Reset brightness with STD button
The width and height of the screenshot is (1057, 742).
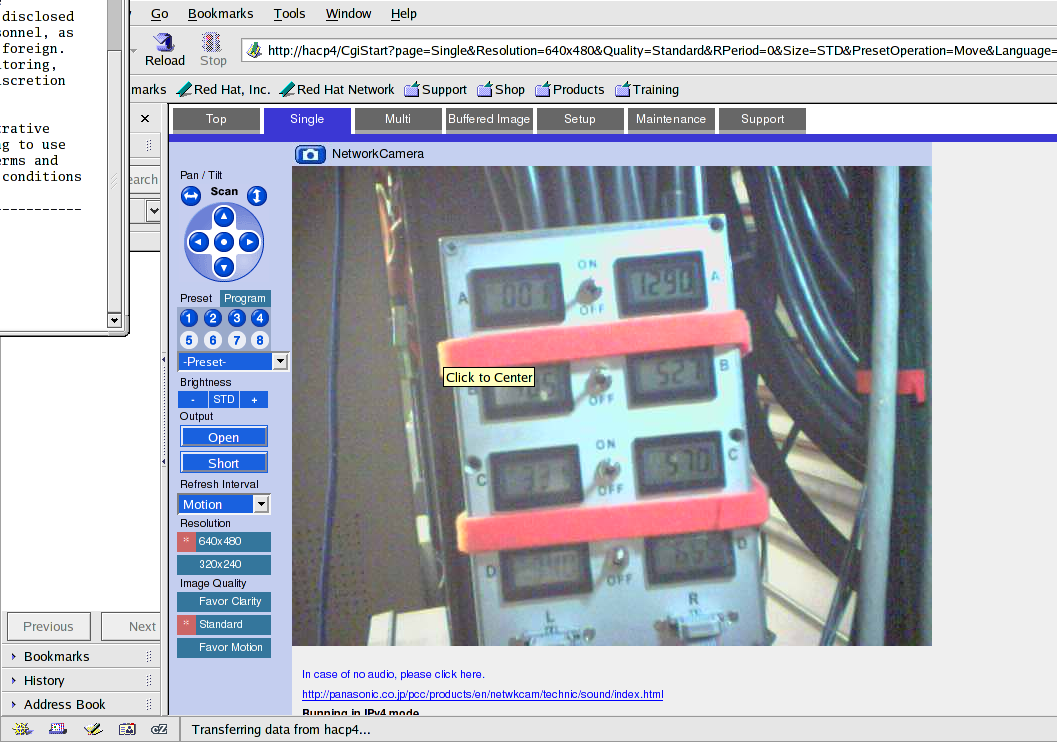point(224,400)
